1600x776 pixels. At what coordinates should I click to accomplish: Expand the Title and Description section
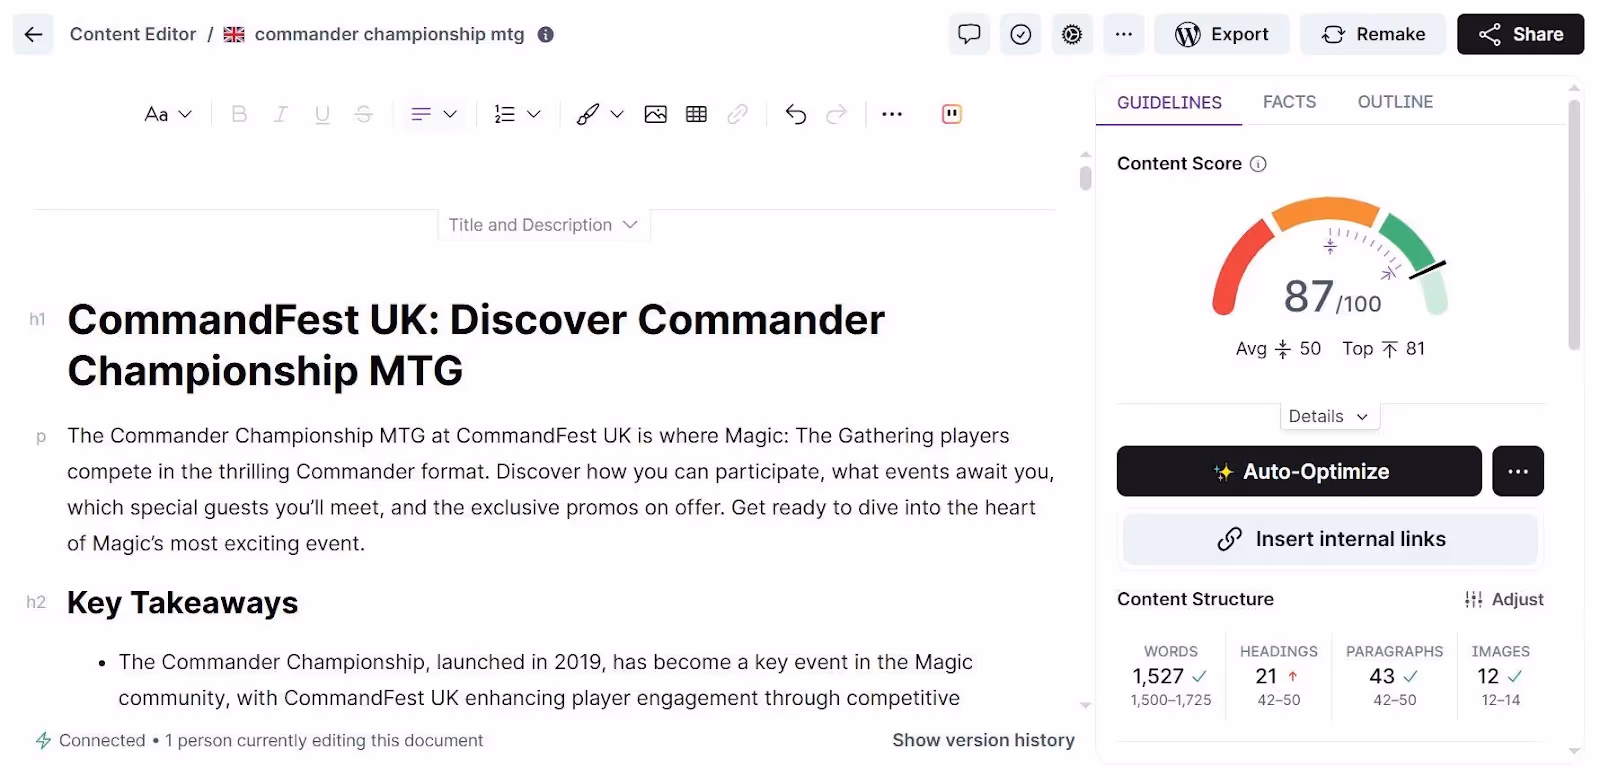[x=543, y=225]
